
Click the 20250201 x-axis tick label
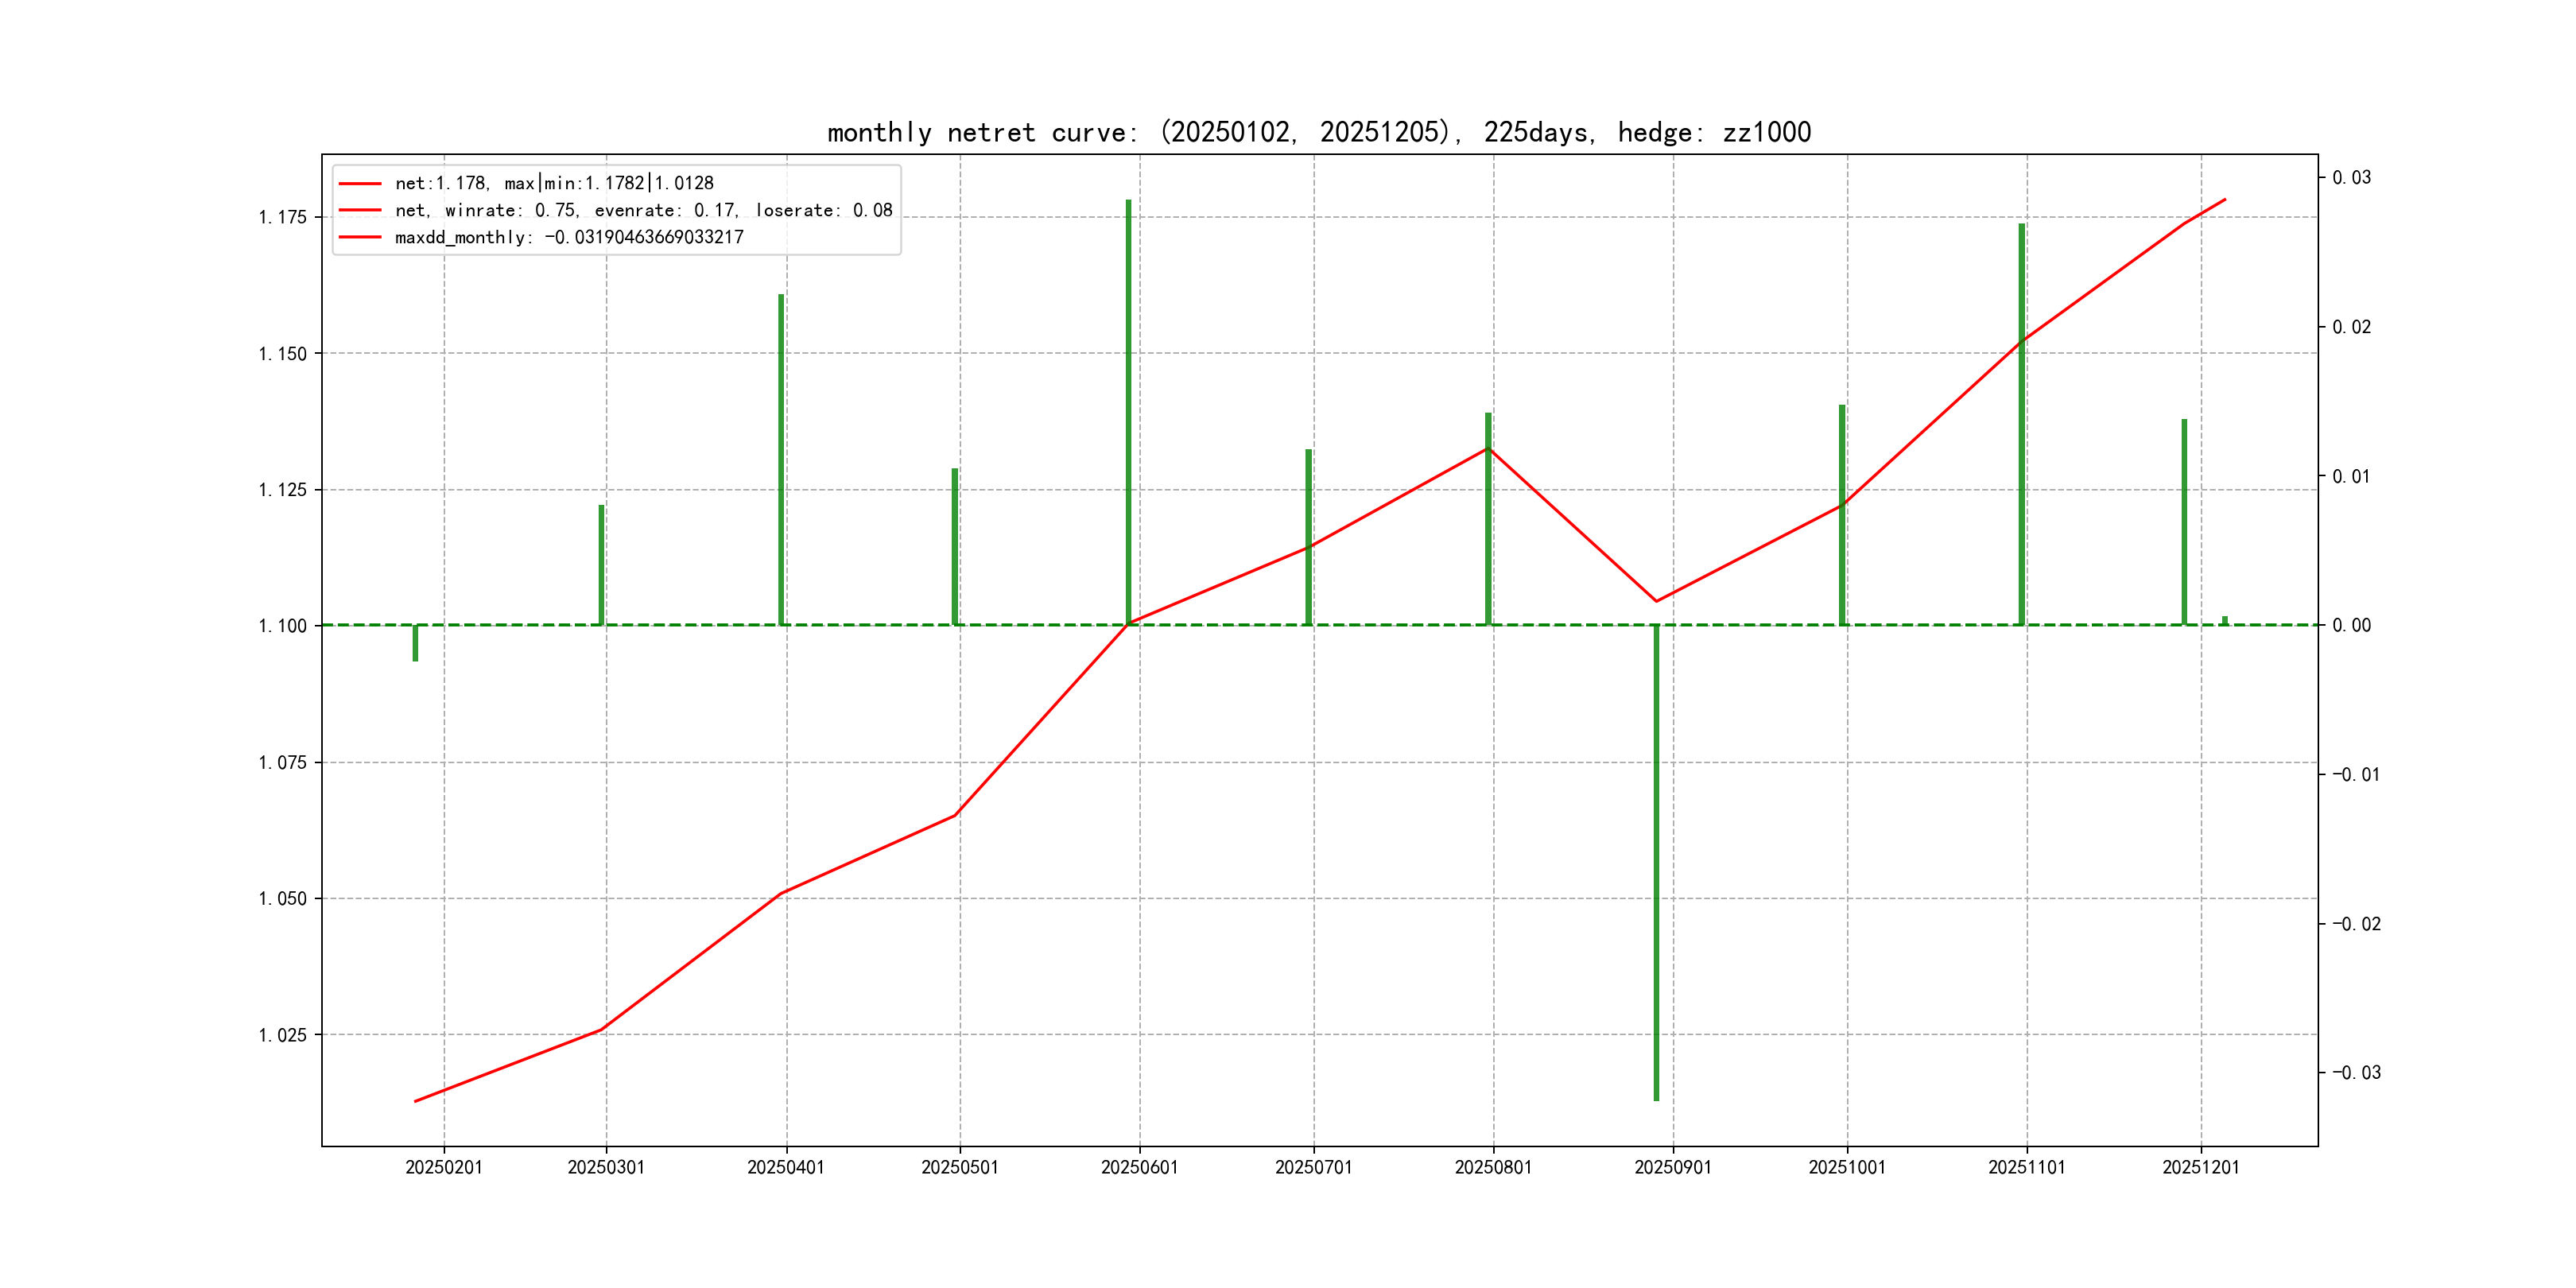coord(443,1167)
